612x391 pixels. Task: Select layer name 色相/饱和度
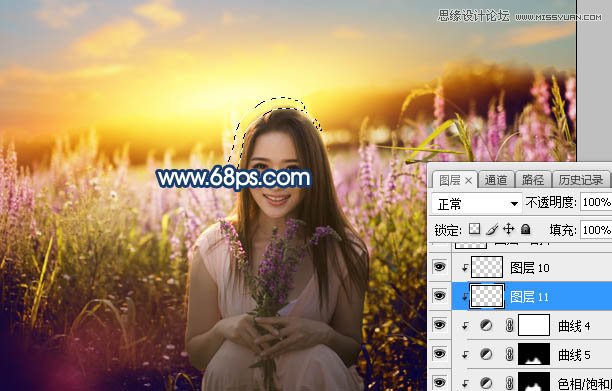584,384
